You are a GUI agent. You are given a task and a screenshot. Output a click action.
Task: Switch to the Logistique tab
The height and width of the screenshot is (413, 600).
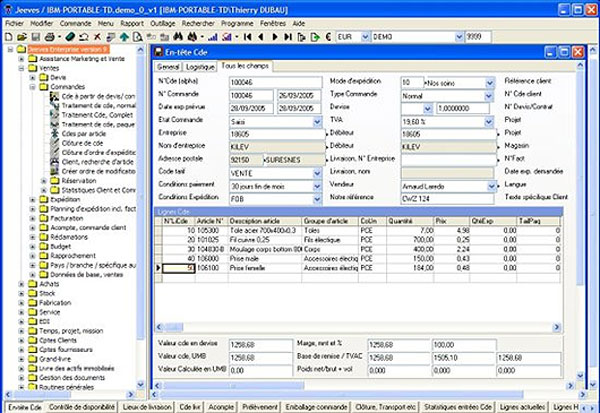click(198, 66)
